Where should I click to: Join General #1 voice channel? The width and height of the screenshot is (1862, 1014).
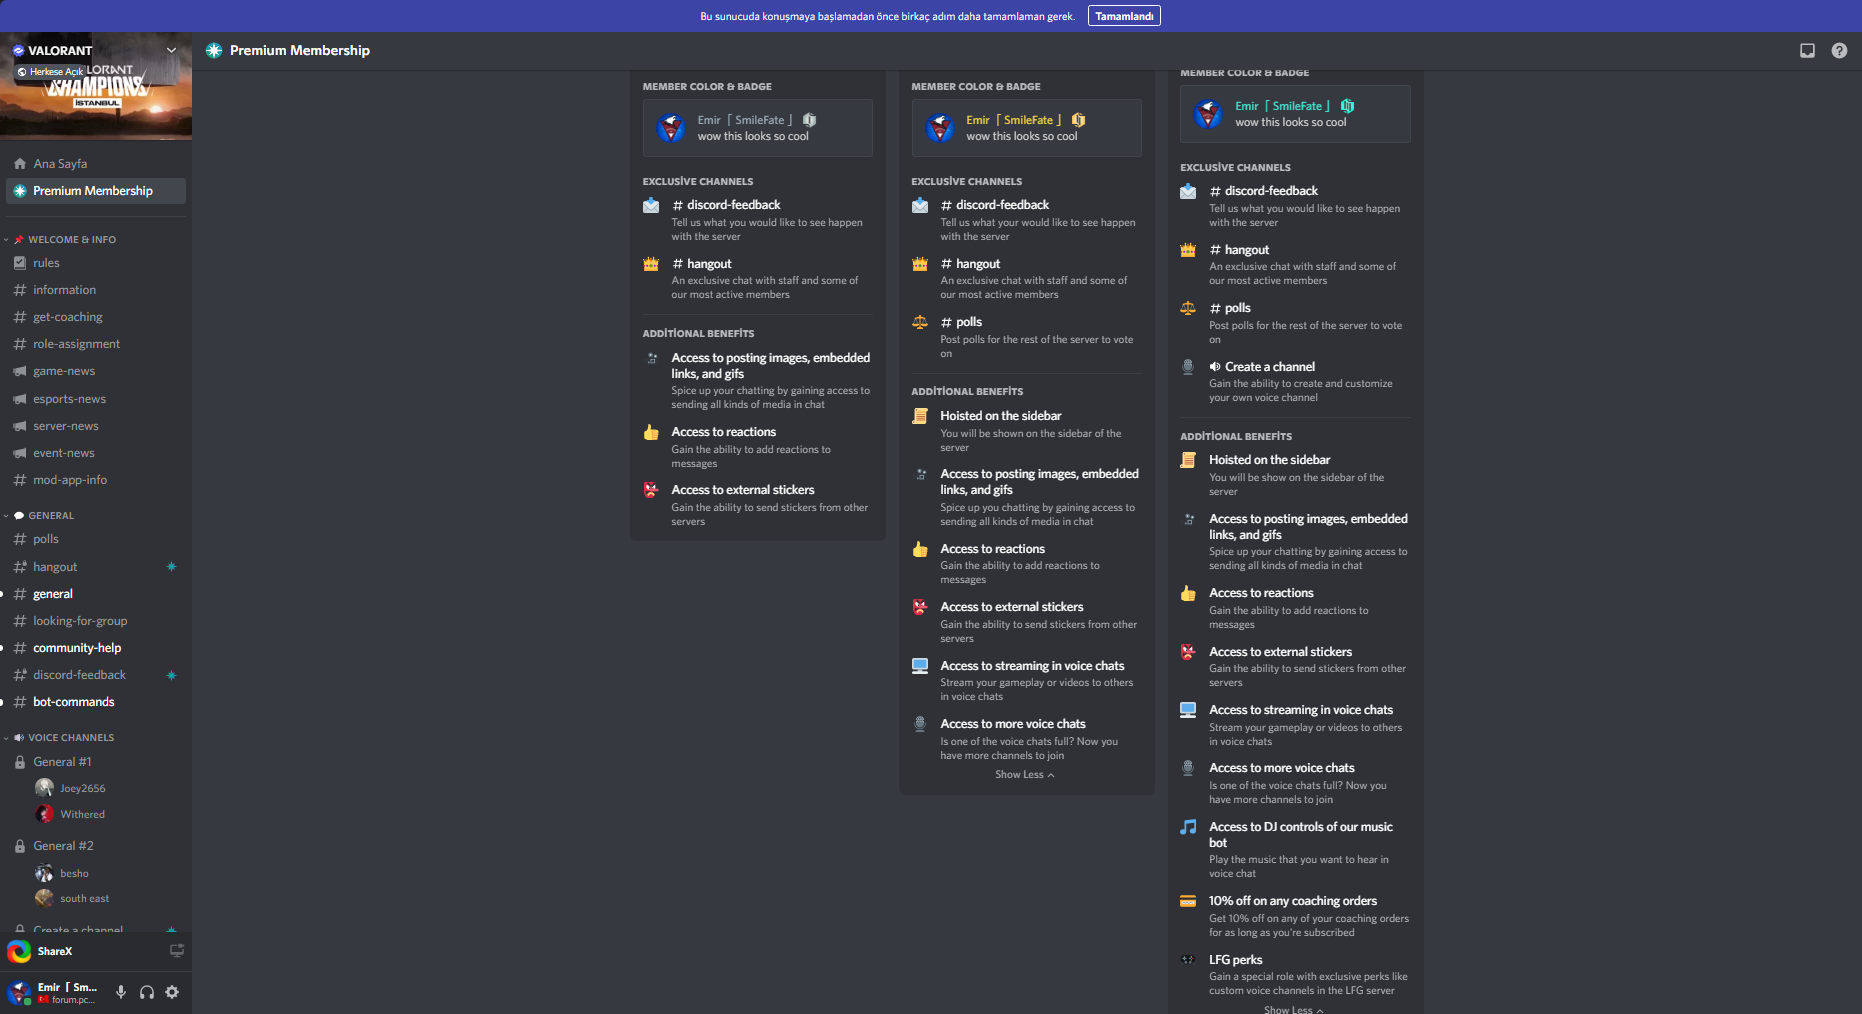[x=62, y=762]
